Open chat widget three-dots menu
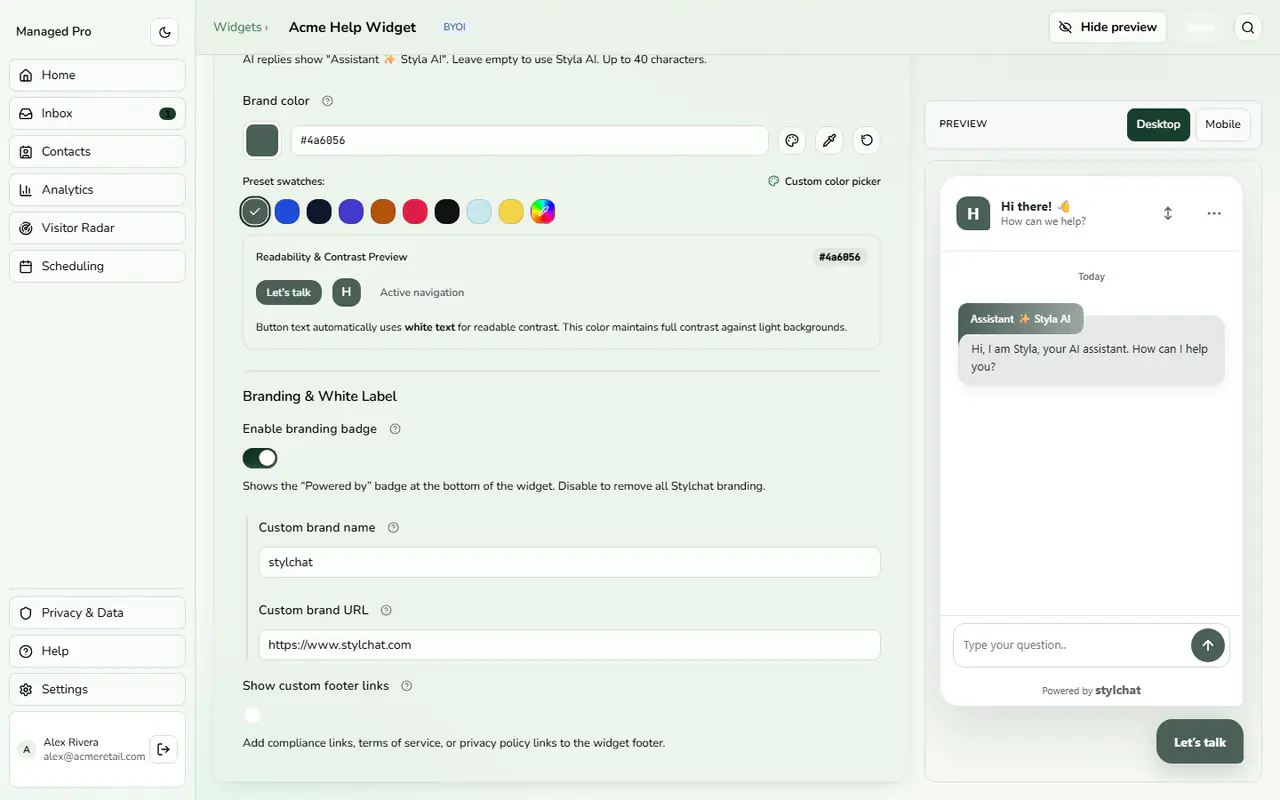The height and width of the screenshot is (800, 1280). click(x=1214, y=213)
